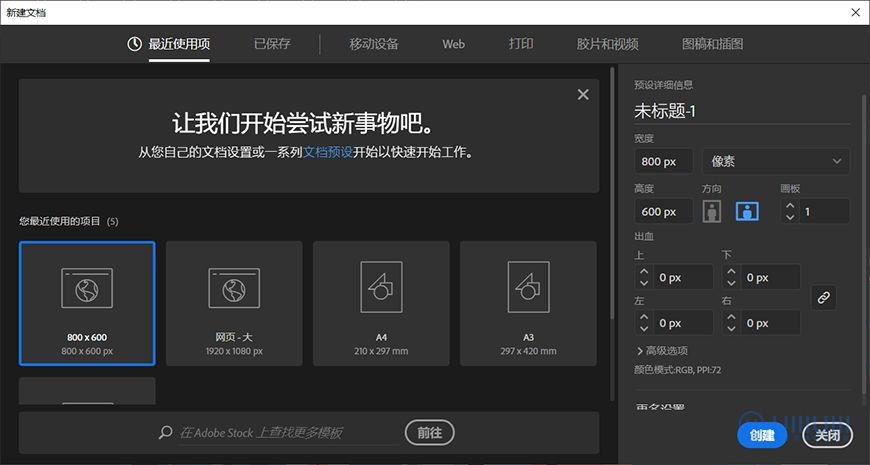Increase the 左 left bleed value
870x465 pixels.
coord(644,317)
